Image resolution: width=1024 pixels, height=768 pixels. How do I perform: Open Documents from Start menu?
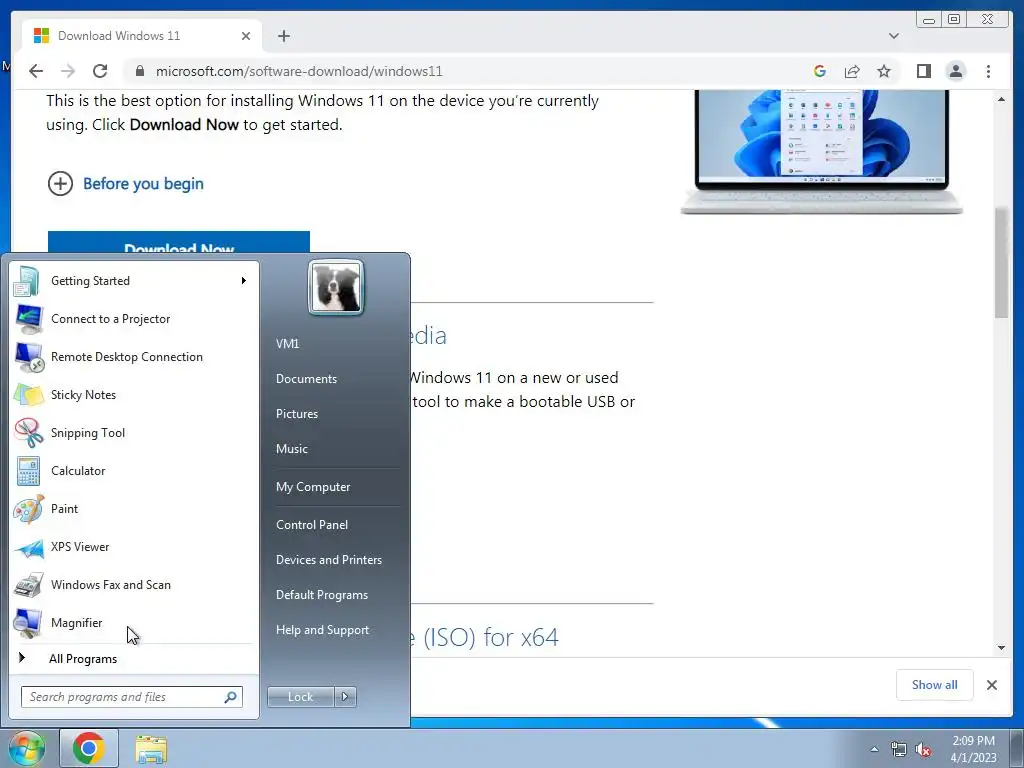(x=306, y=379)
